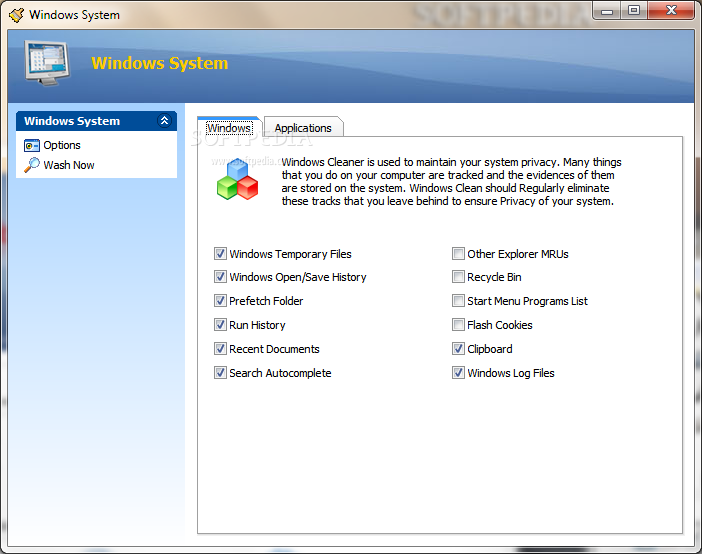The height and width of the screenshot is (554, 702).
Task: Close the Windows System window
Action: pyautogui.click(x=671, y=11)
